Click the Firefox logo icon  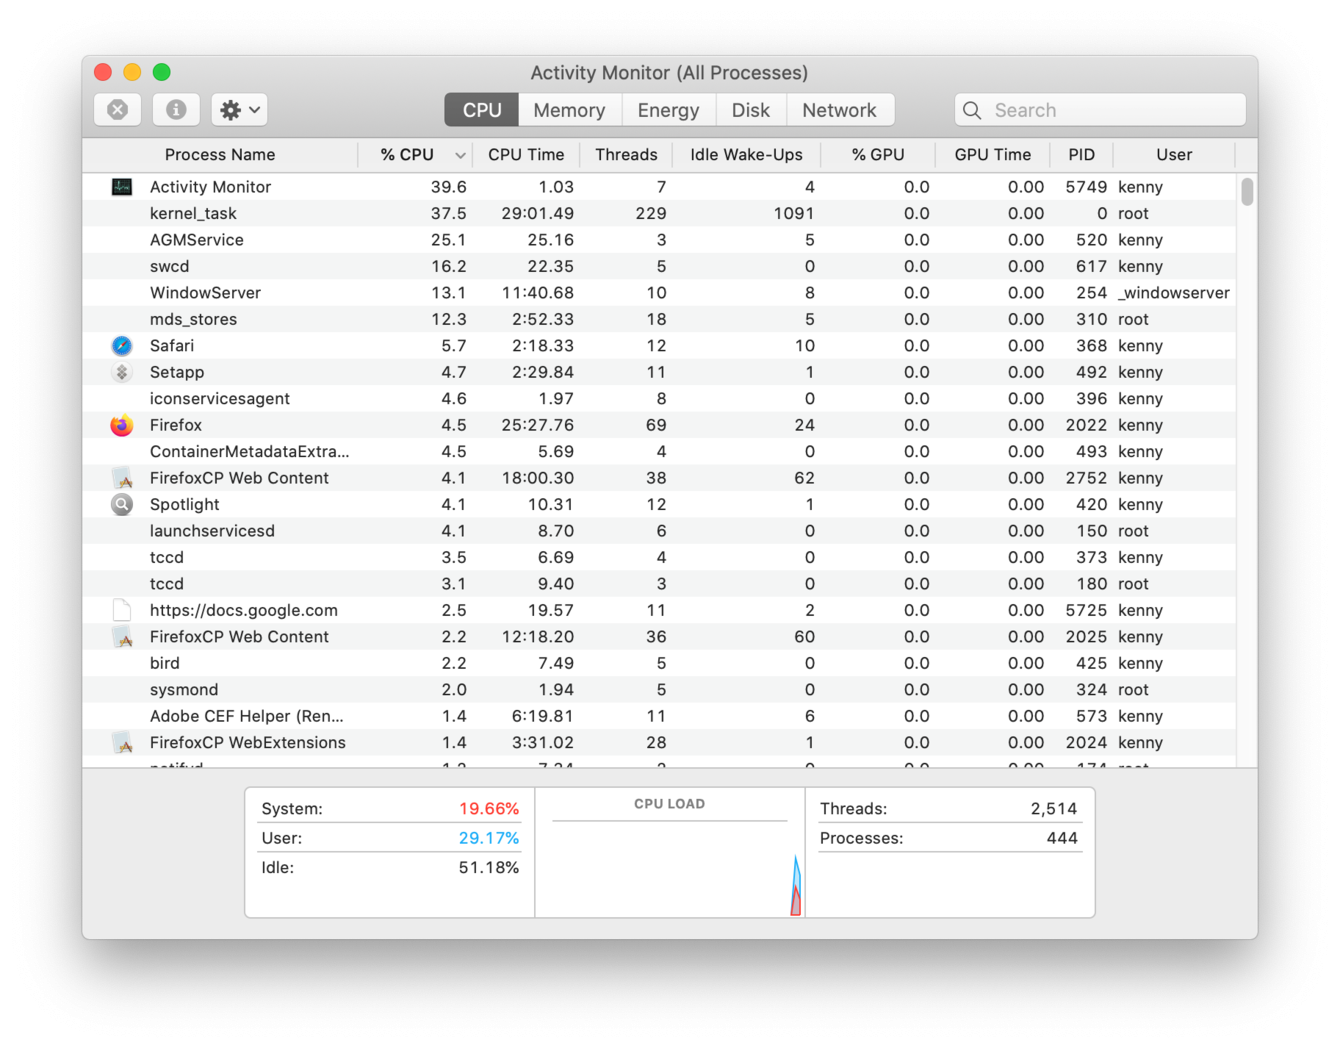(x=122, y=425)
